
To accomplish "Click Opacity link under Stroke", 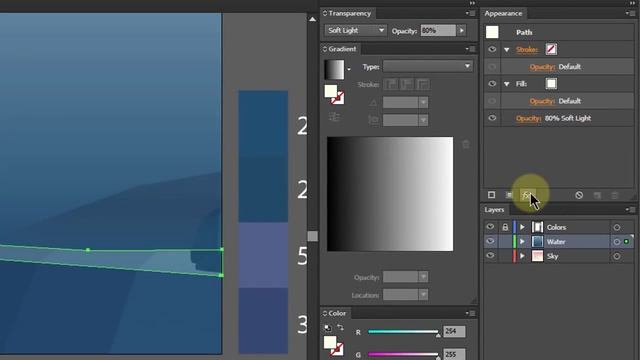I will [542, 67].
